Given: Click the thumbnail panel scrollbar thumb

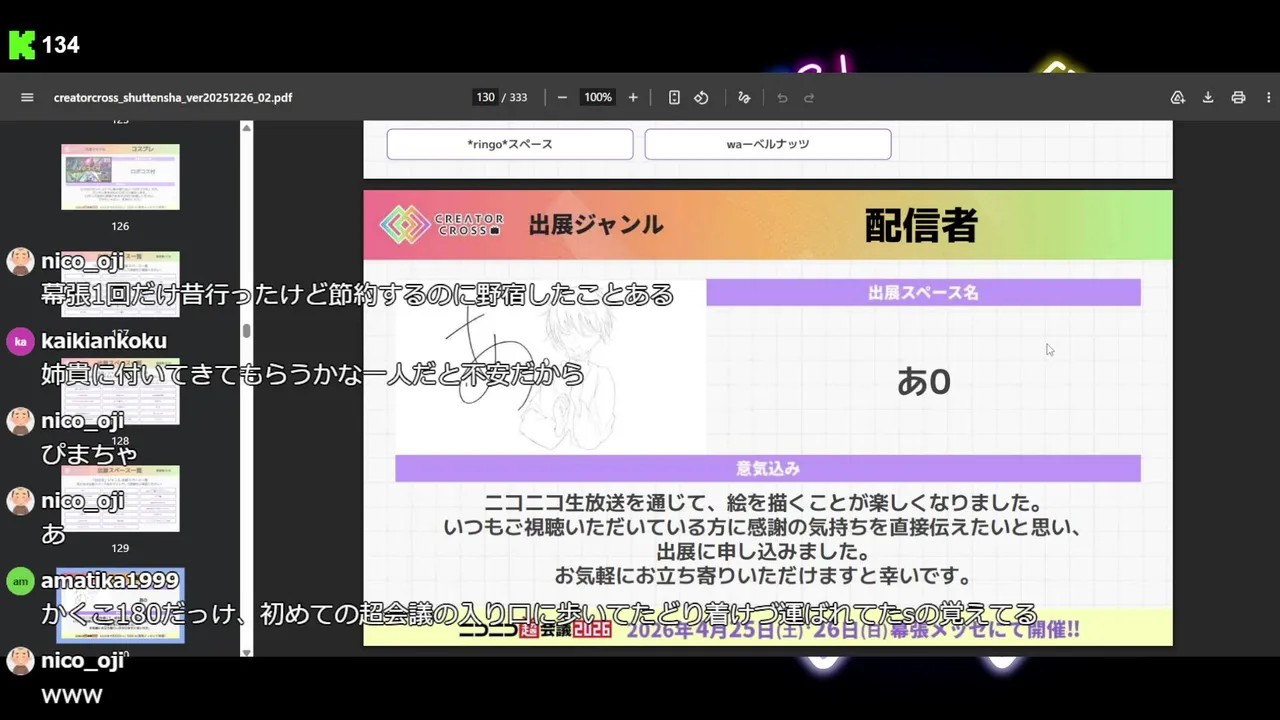Looking at the screenshot, I should [246, 330].
